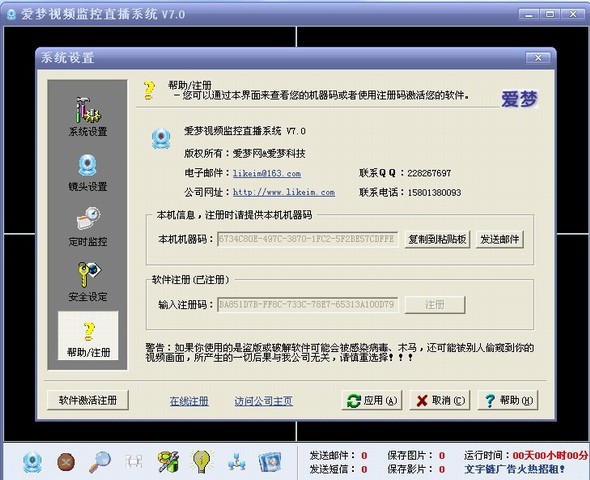Maximize the main application window

click(550, 15)
